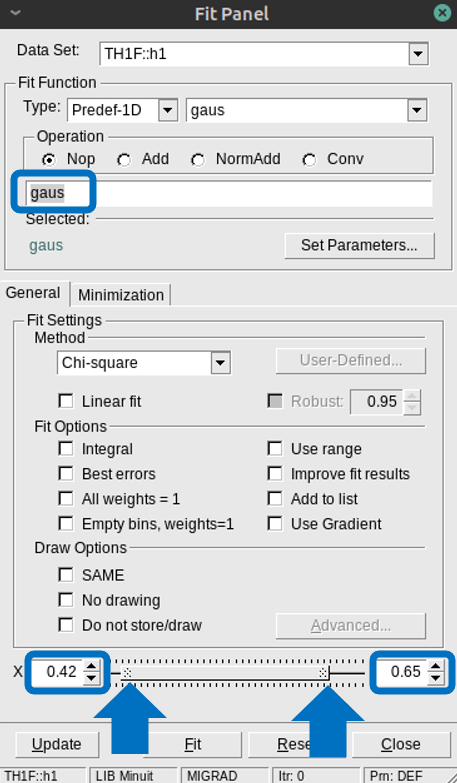This screenshot has height=783, width=457.
Task: Click the gaus function text field
Action: pos(229,193)
